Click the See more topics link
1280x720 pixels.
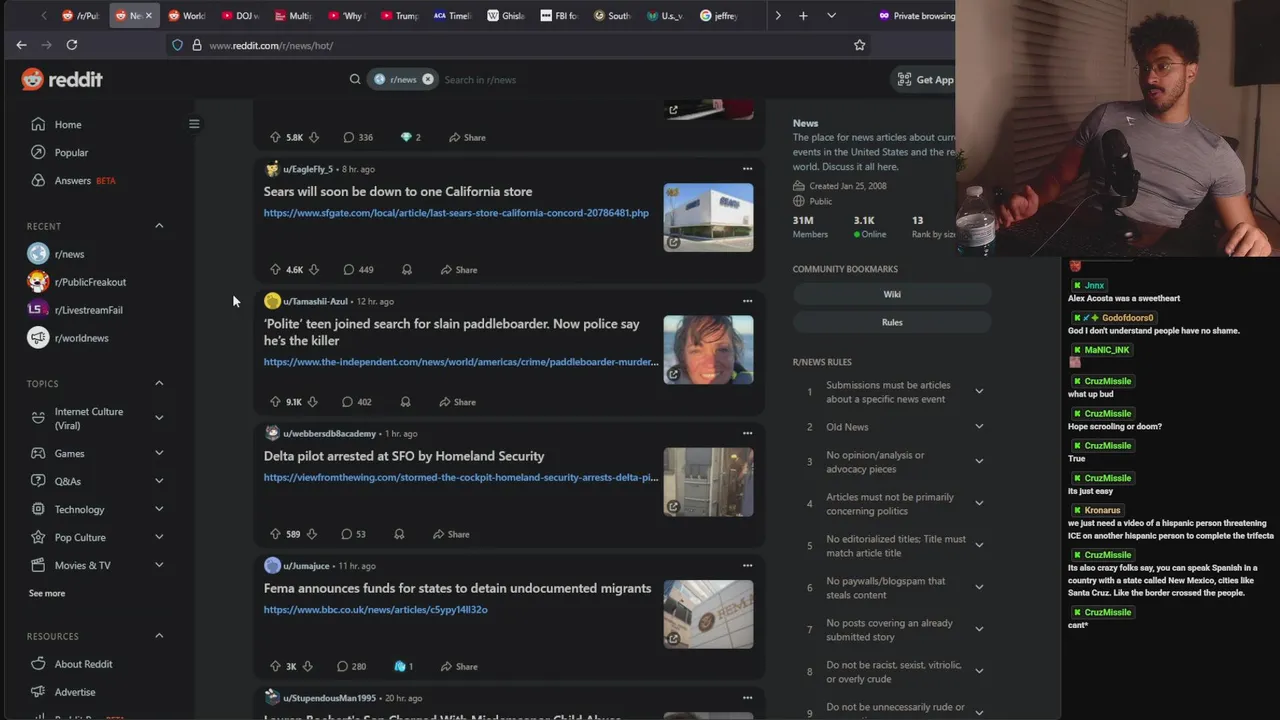point(47,593)
